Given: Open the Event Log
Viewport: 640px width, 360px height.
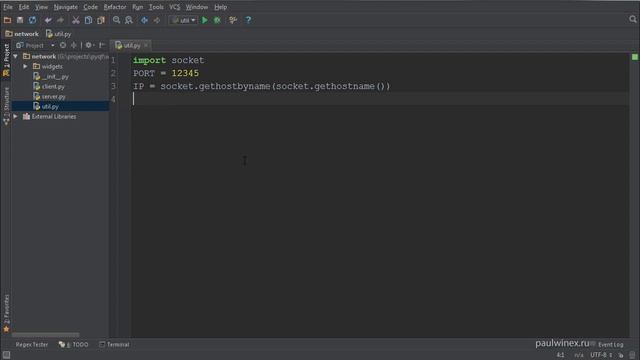Looking at the screenshot, I should tap(610, 344).
